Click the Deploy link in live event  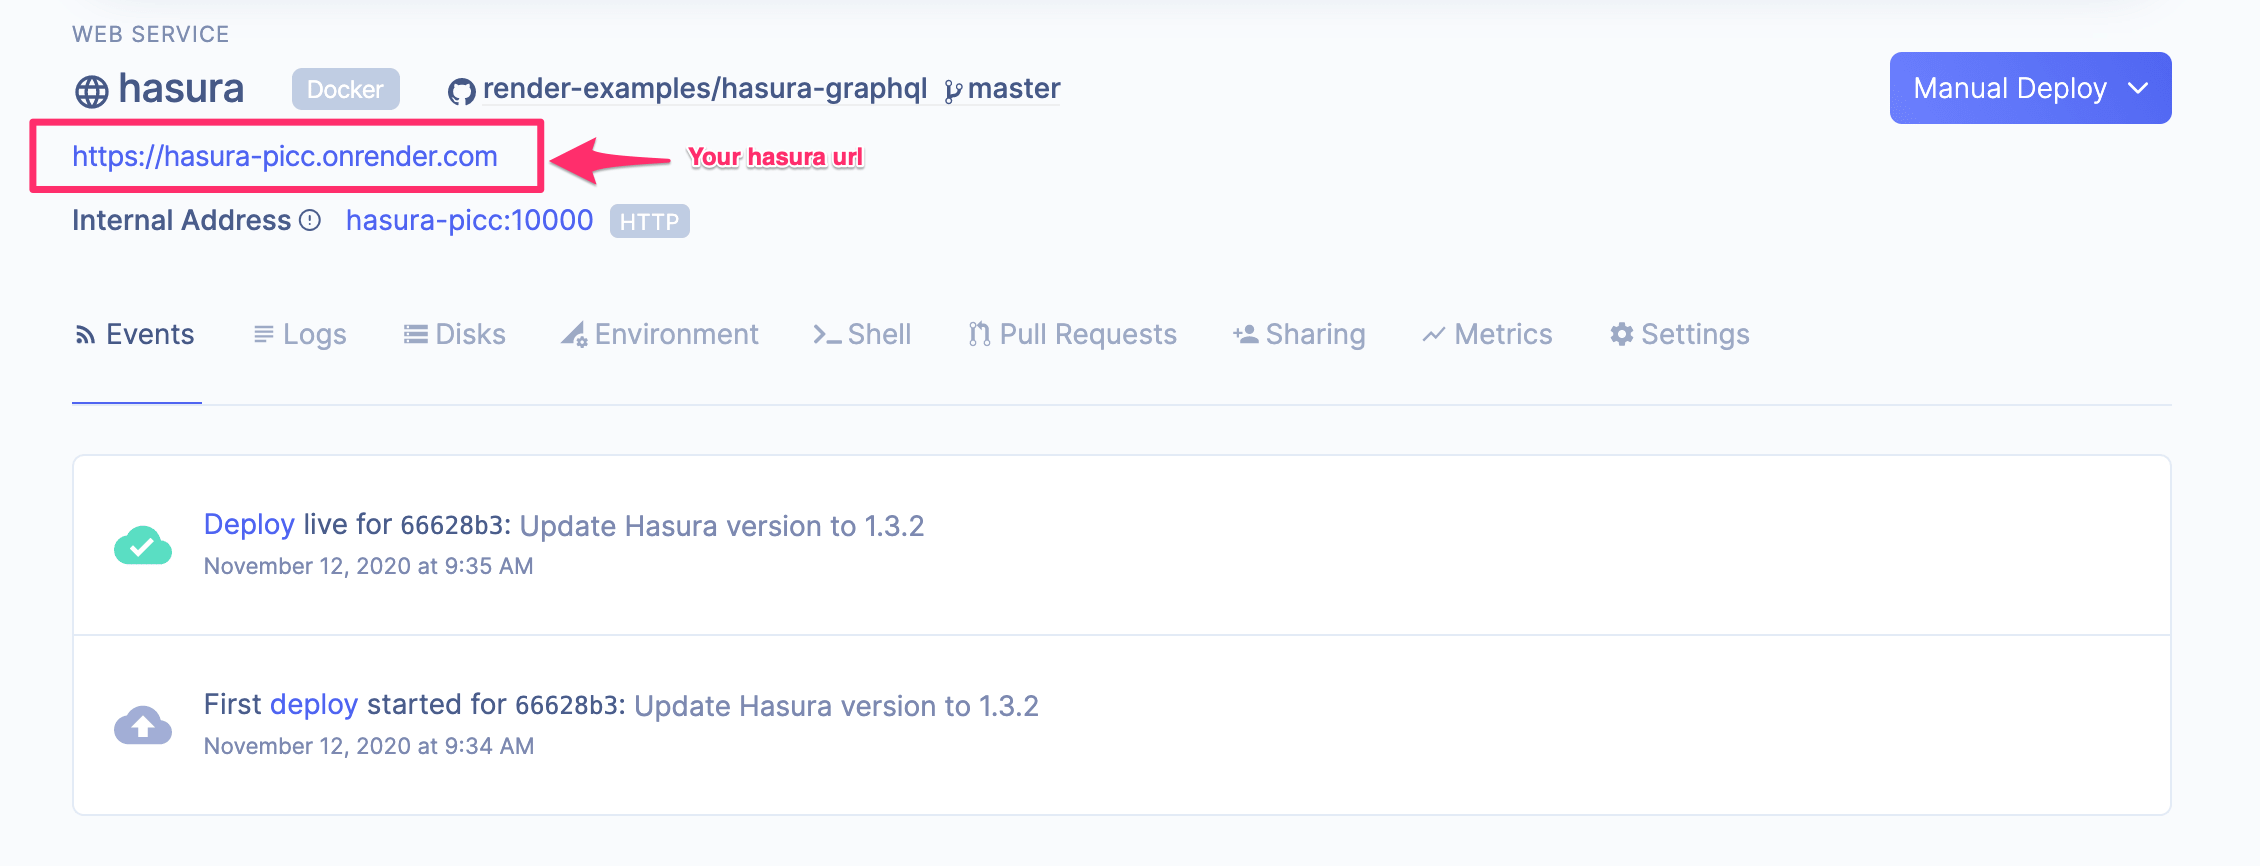pyautogui.click(x=249, y=524)
